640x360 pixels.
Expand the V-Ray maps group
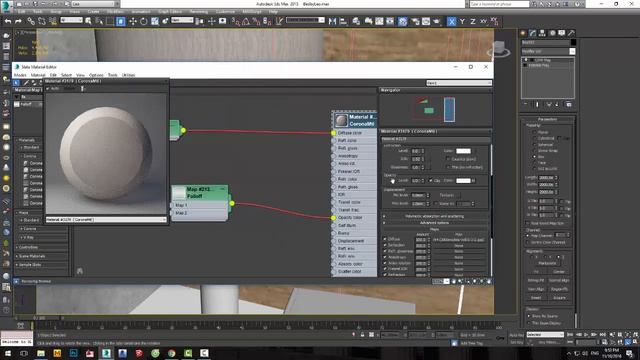coord(29,237)
